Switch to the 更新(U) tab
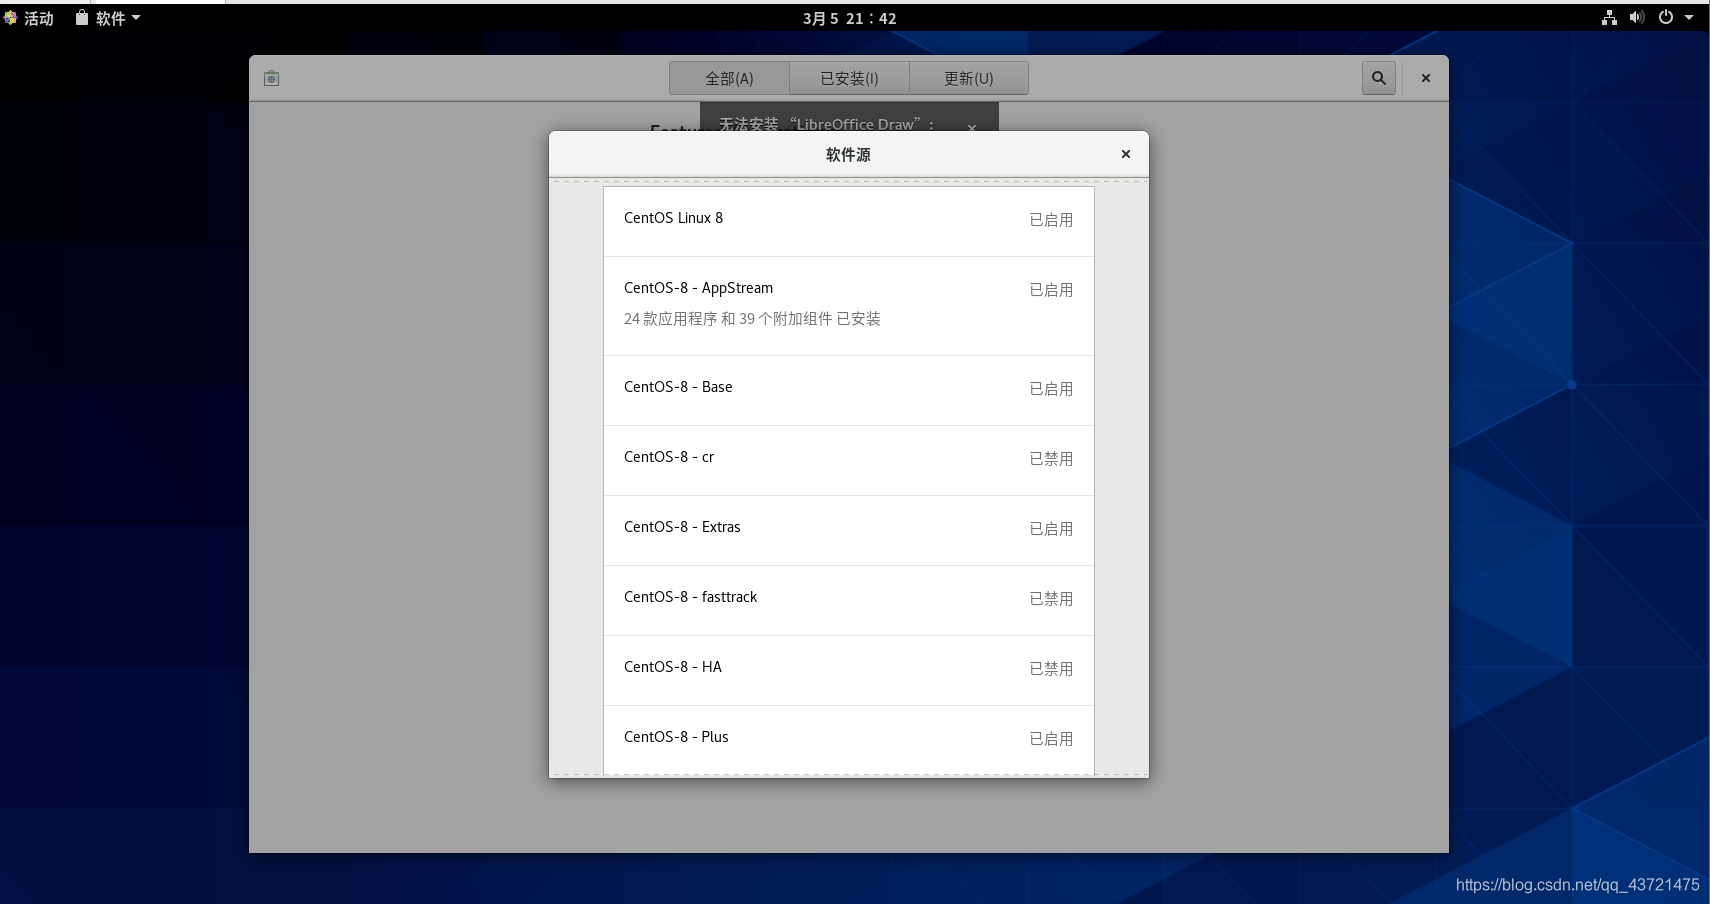 (969, 78)
